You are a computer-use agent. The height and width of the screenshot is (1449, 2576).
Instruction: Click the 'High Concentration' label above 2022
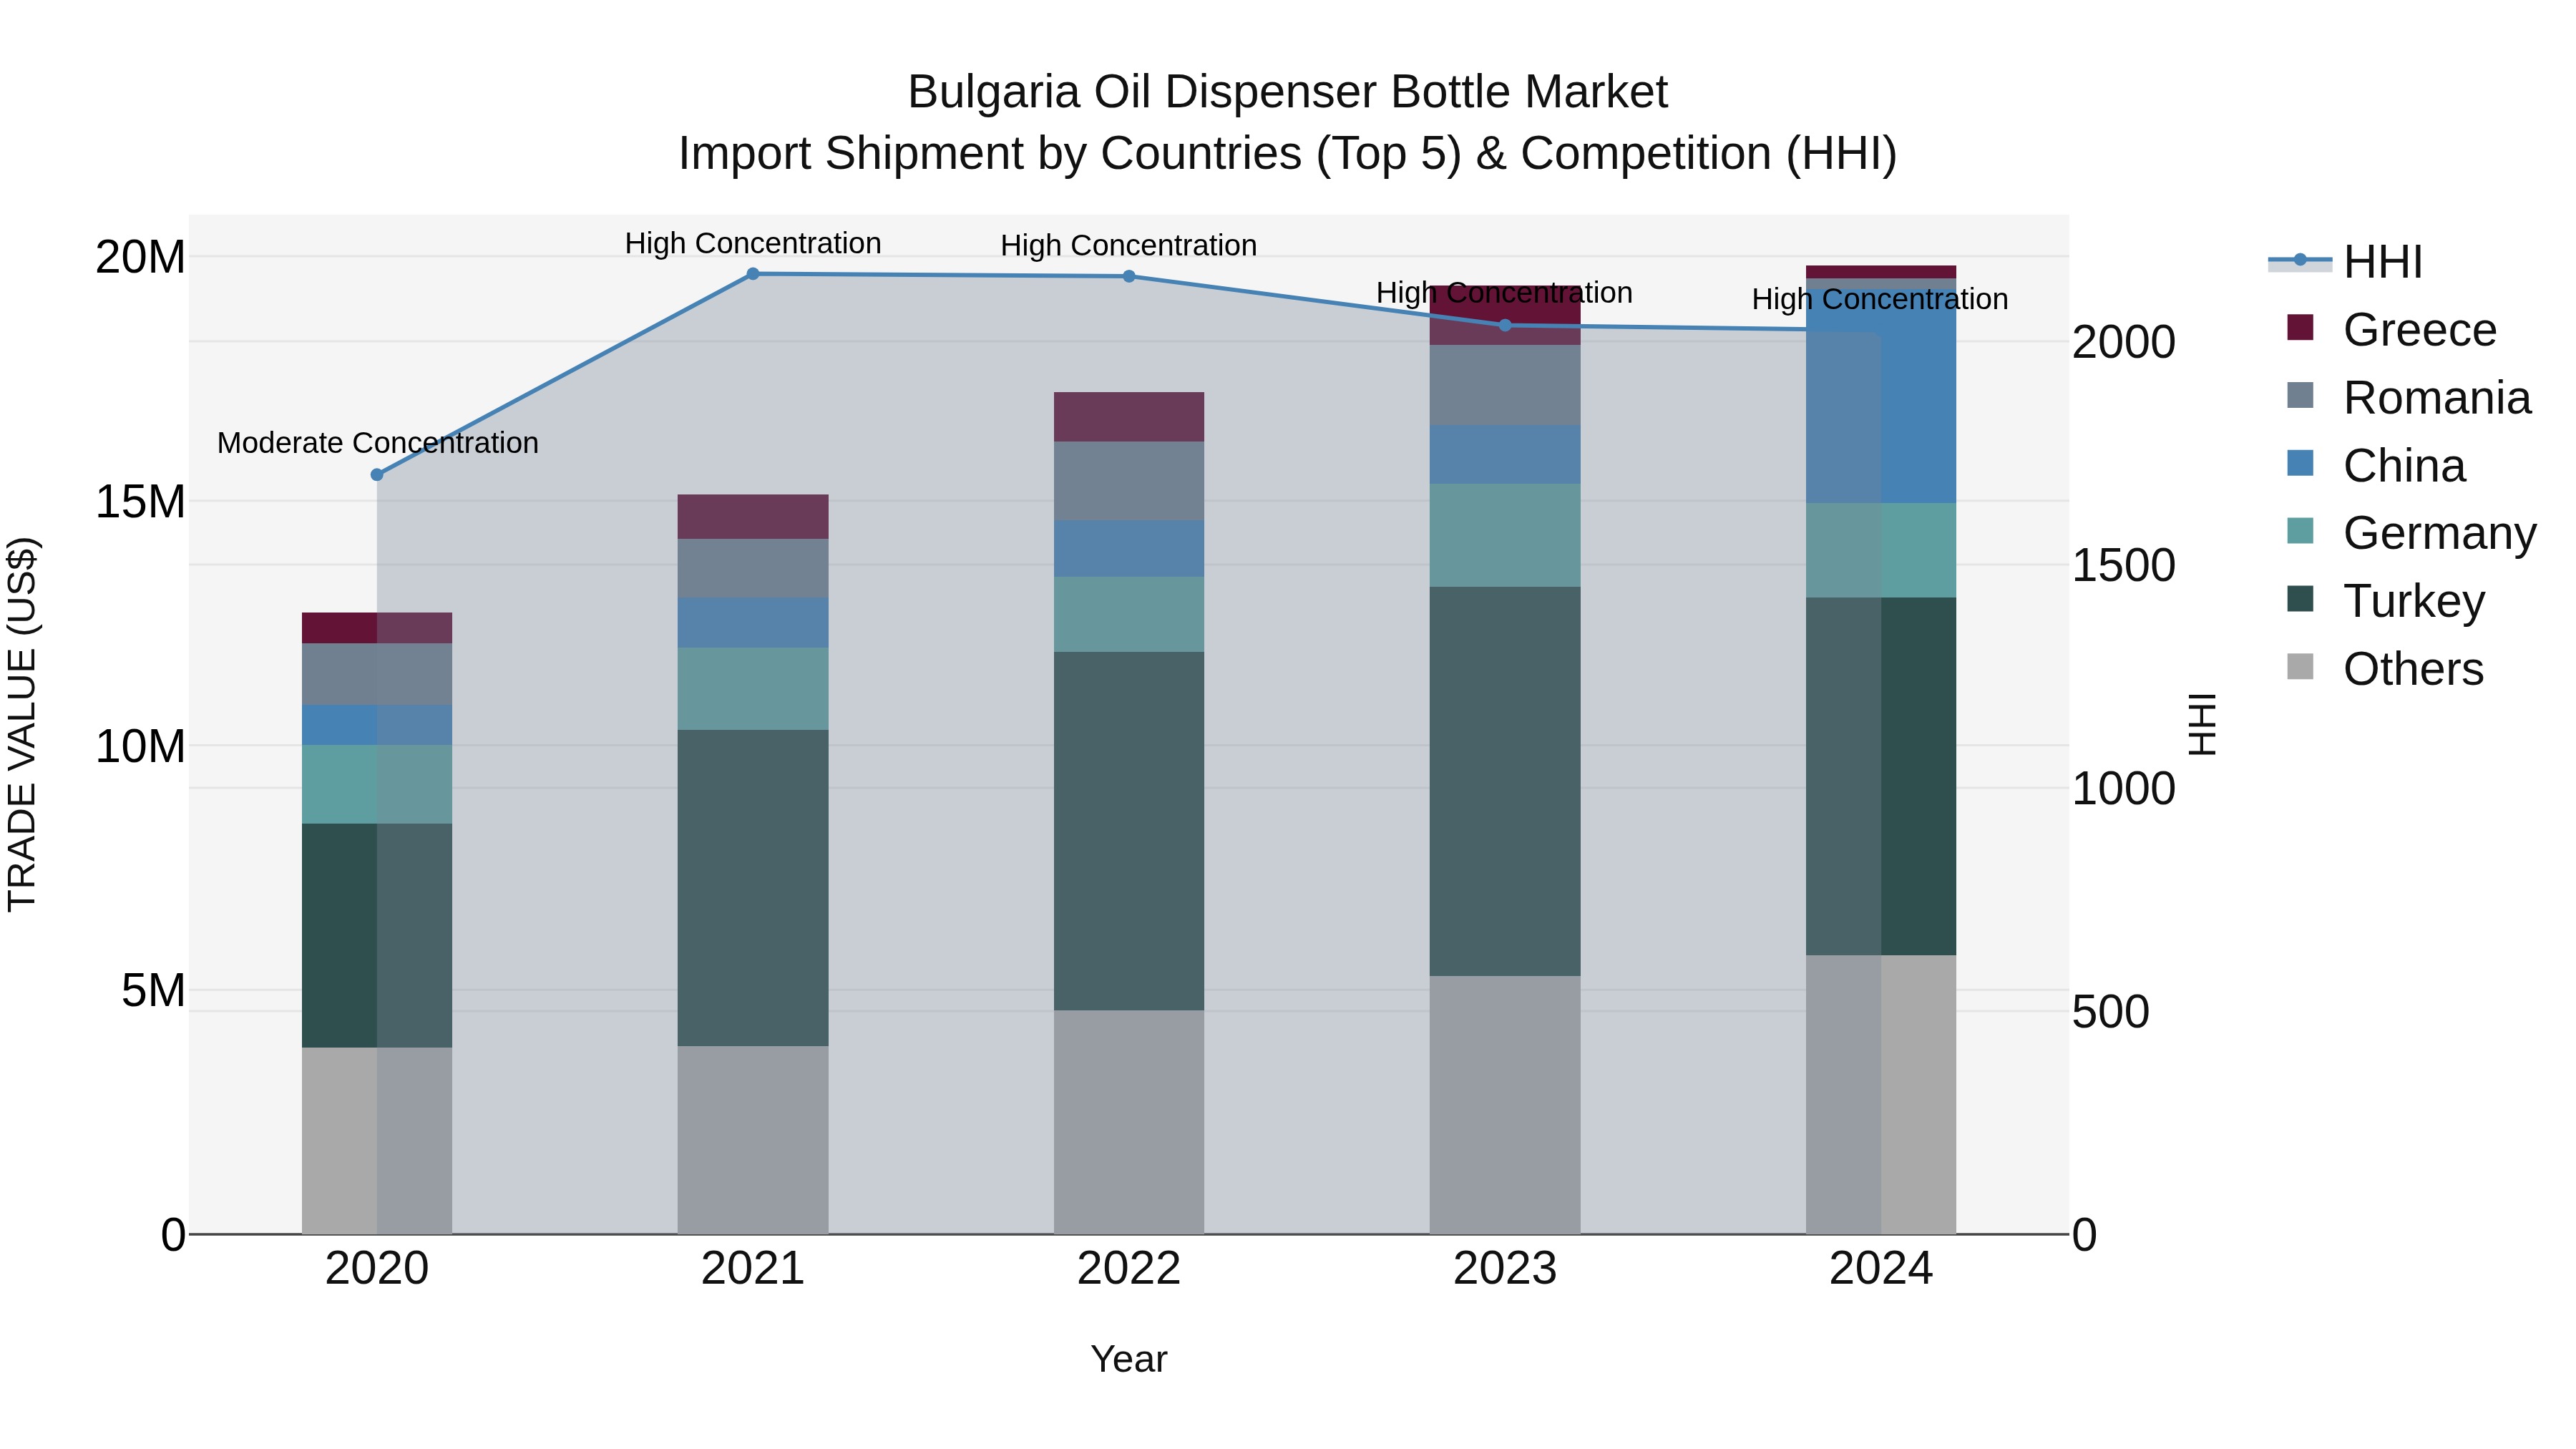pyautogui.click(x=1129, y=245)
